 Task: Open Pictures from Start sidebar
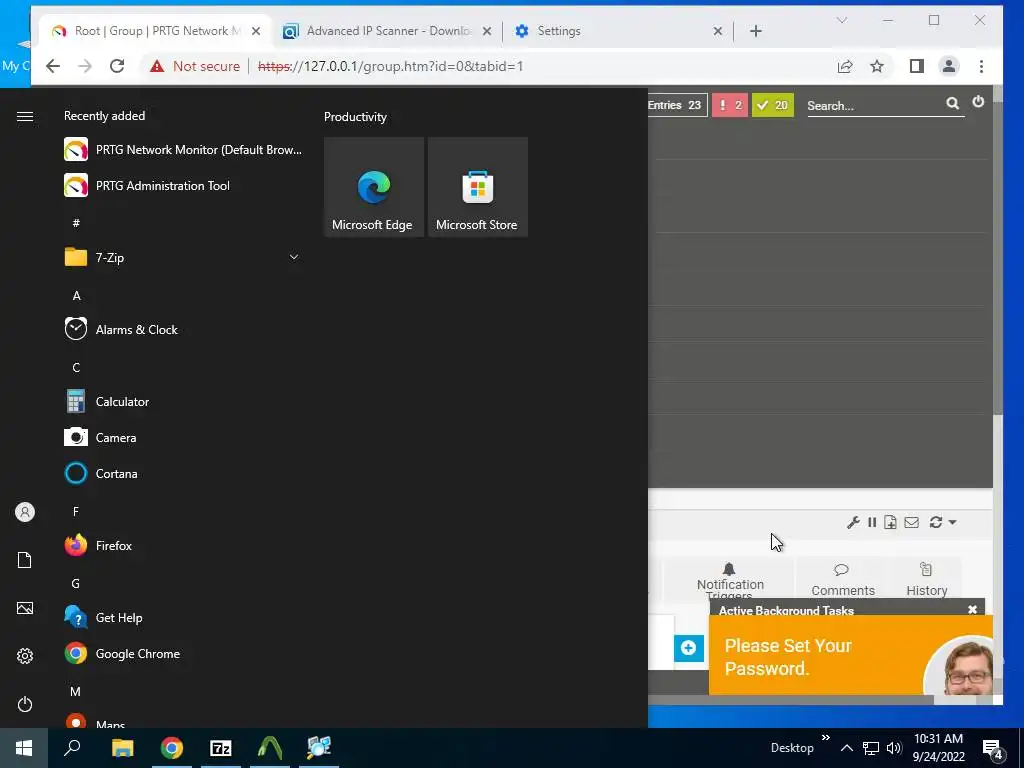(25, 608)
